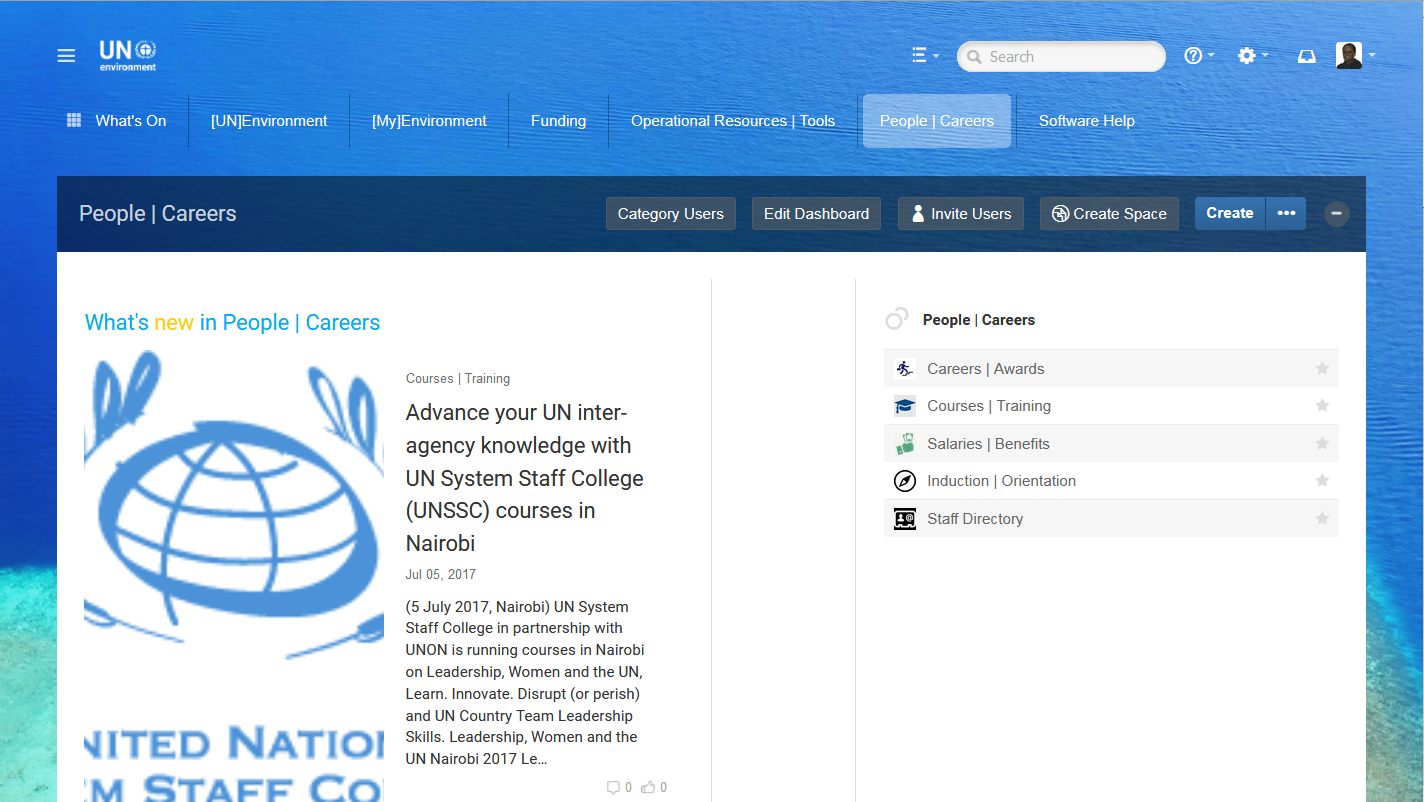Open the settings gear menu
Screen dimensions: 1424x802
pyautogui.click(x=1252, y=56)
